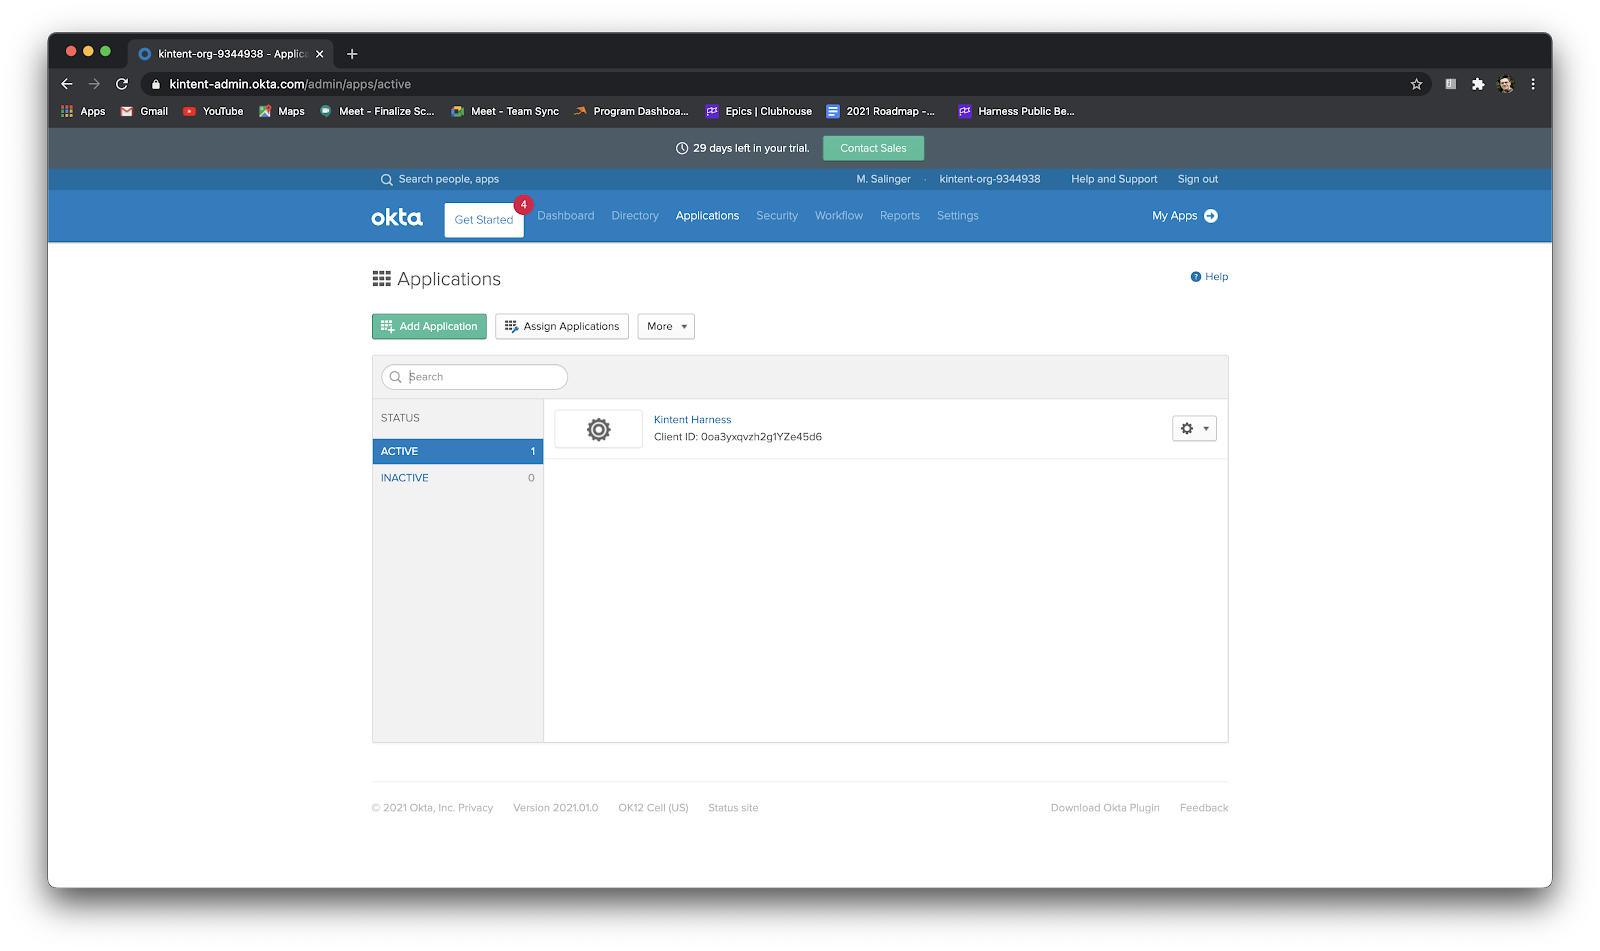Click the M. Salinger user name
This screenshot has height=951, width=1600.
[x=883, y=180]
